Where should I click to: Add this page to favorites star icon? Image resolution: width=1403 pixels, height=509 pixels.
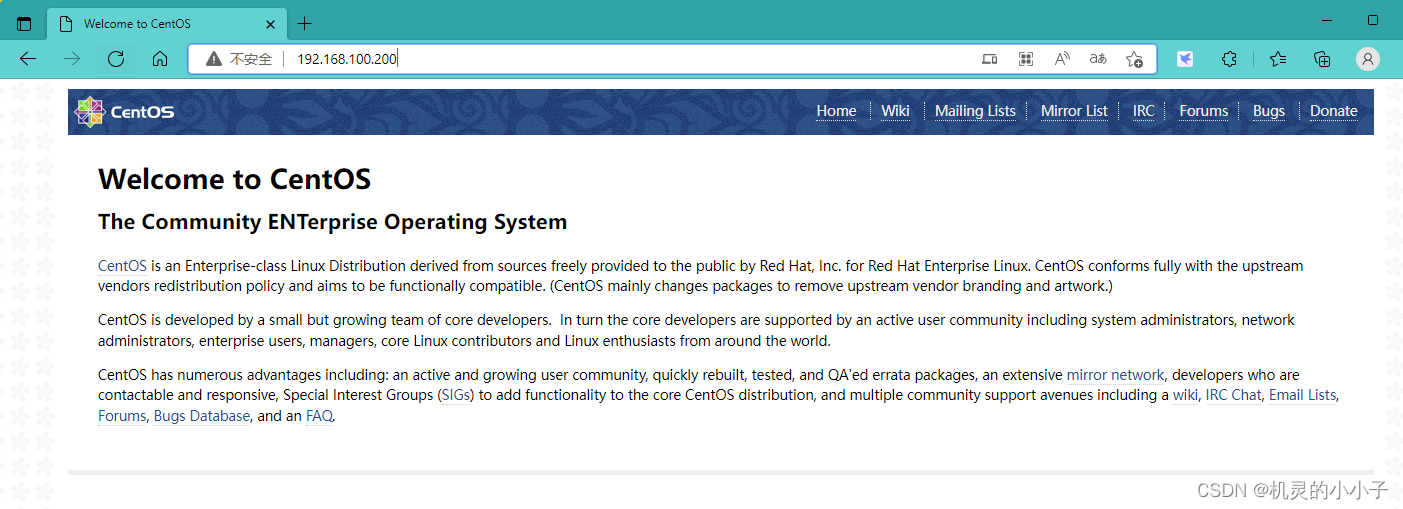1134,59
